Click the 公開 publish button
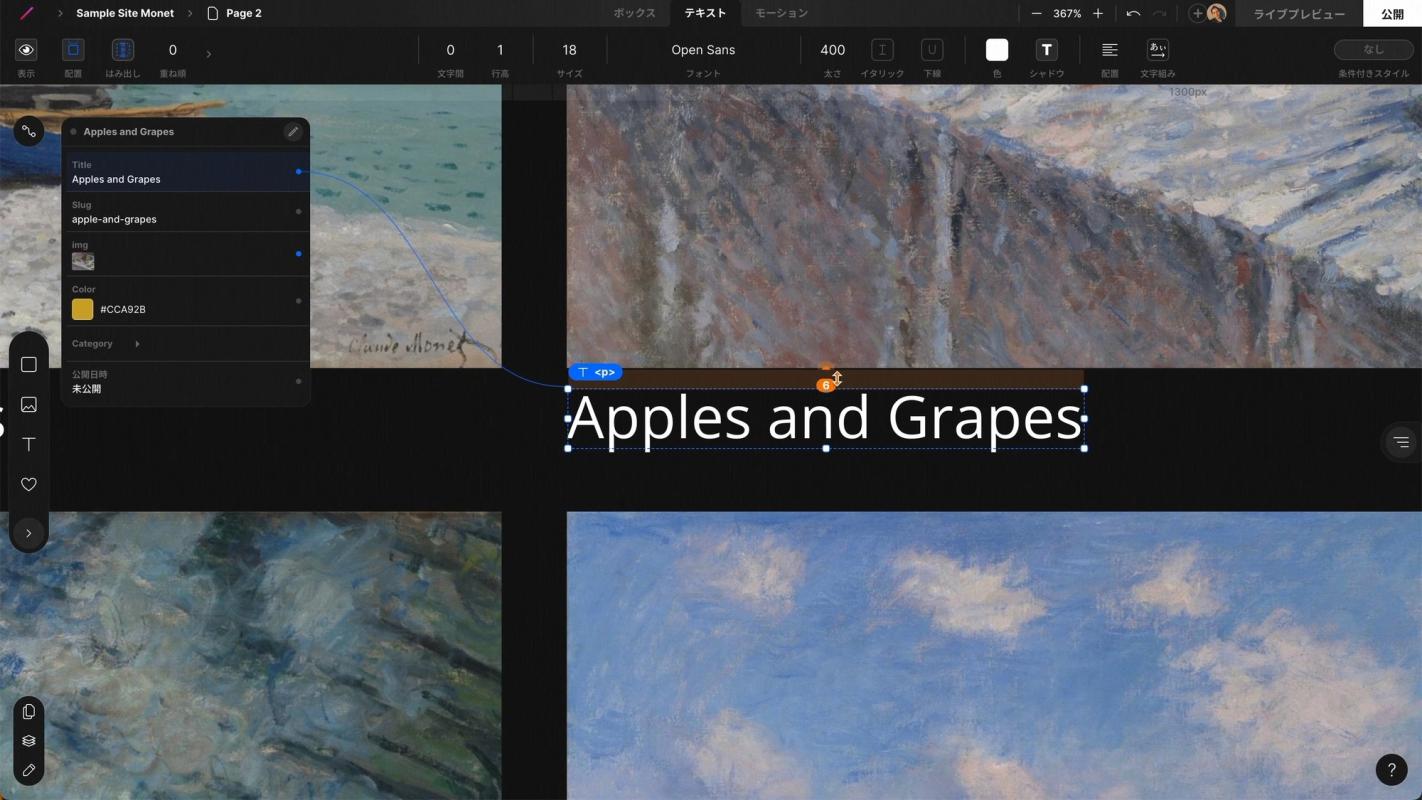Image resolution: width=1422 pixels, height=800 pixels. click(x=1392, y=14)
